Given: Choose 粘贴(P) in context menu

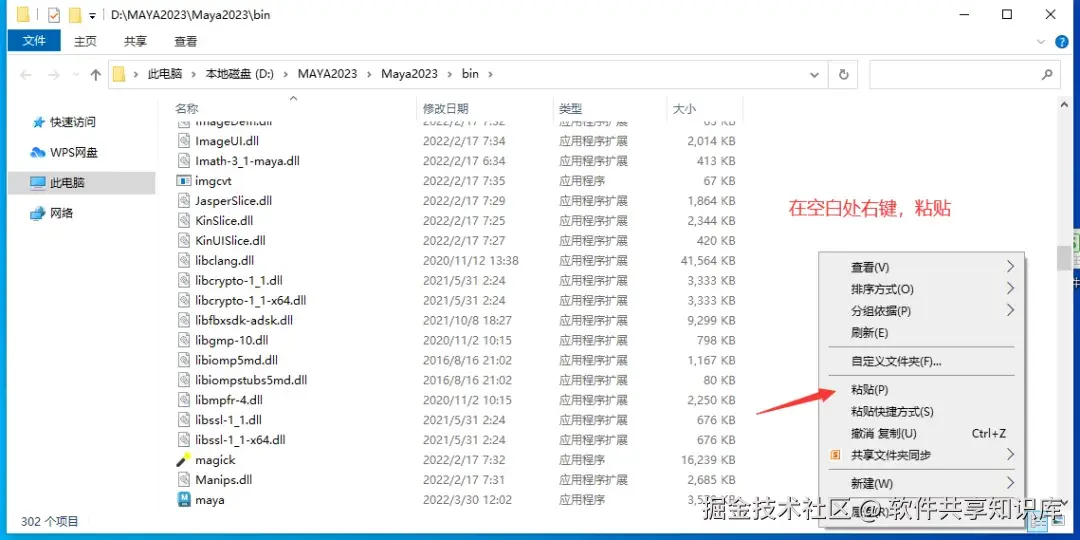Looking at the screenshot, I should 921,389.
